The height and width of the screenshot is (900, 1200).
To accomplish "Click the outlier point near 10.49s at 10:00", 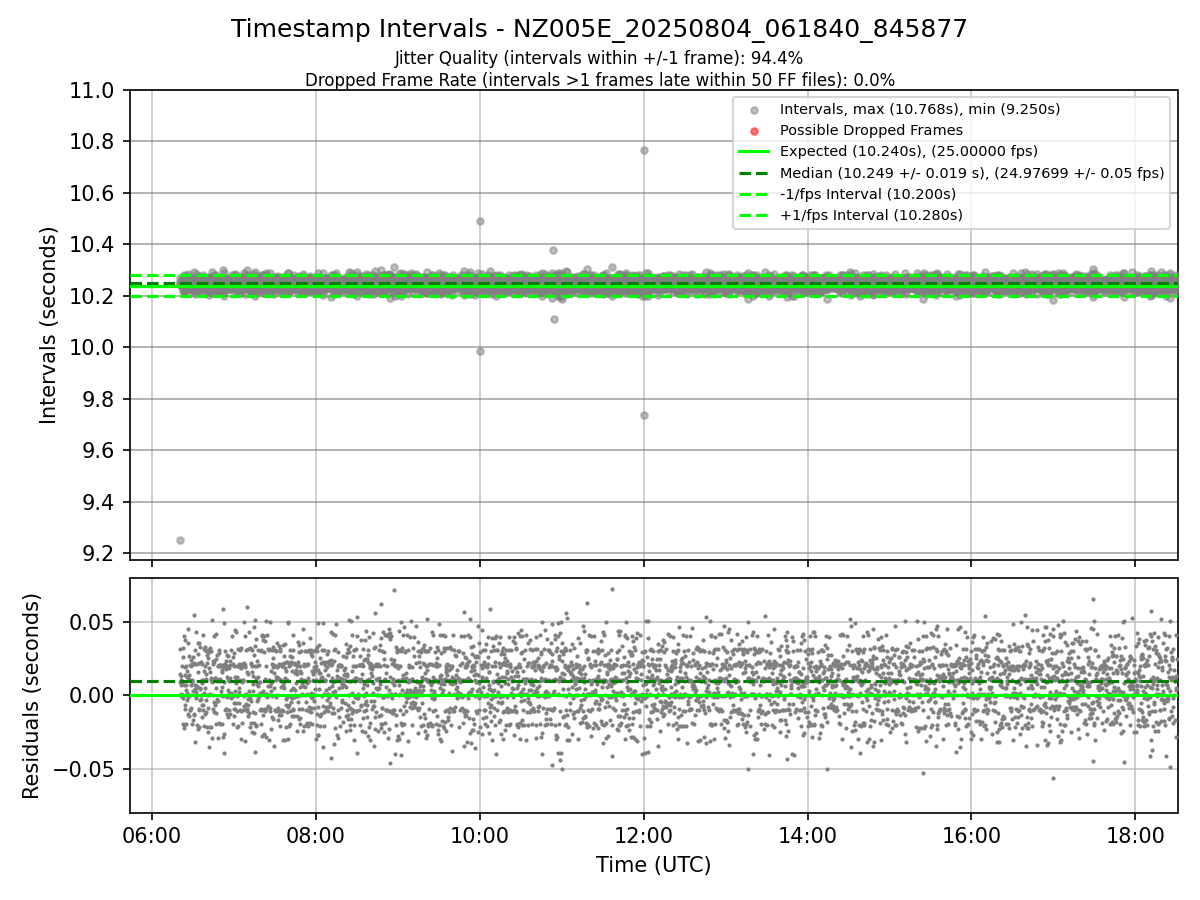I will (480, 221).
